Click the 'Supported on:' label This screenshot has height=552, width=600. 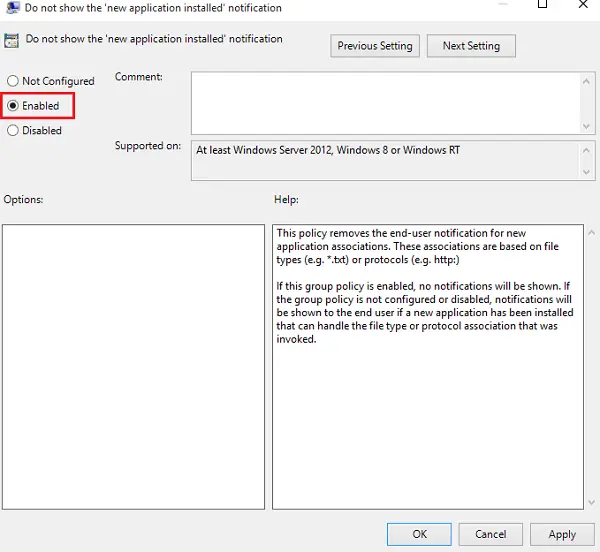pyautogui.click(x=148, y=146)
